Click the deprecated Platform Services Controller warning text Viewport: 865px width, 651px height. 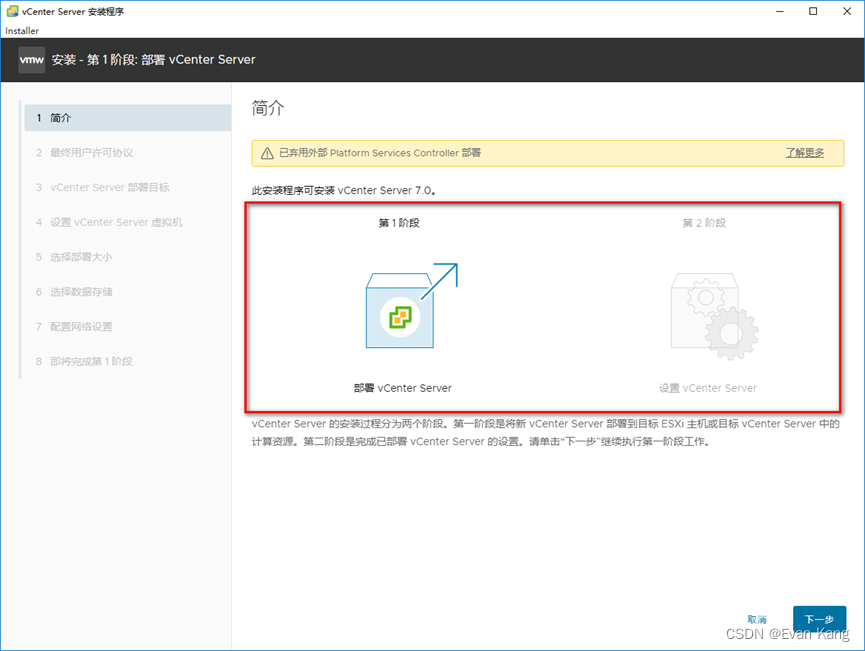click(x=380, y=153)
